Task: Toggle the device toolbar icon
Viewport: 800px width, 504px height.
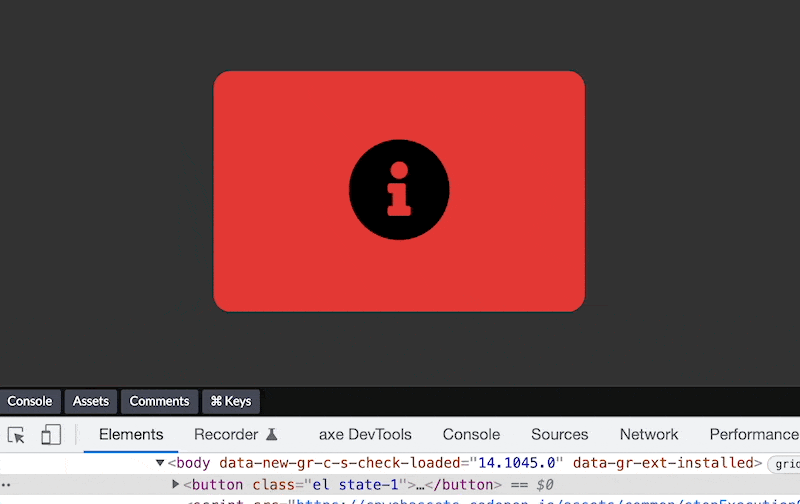Action: (x=51, y=435)
